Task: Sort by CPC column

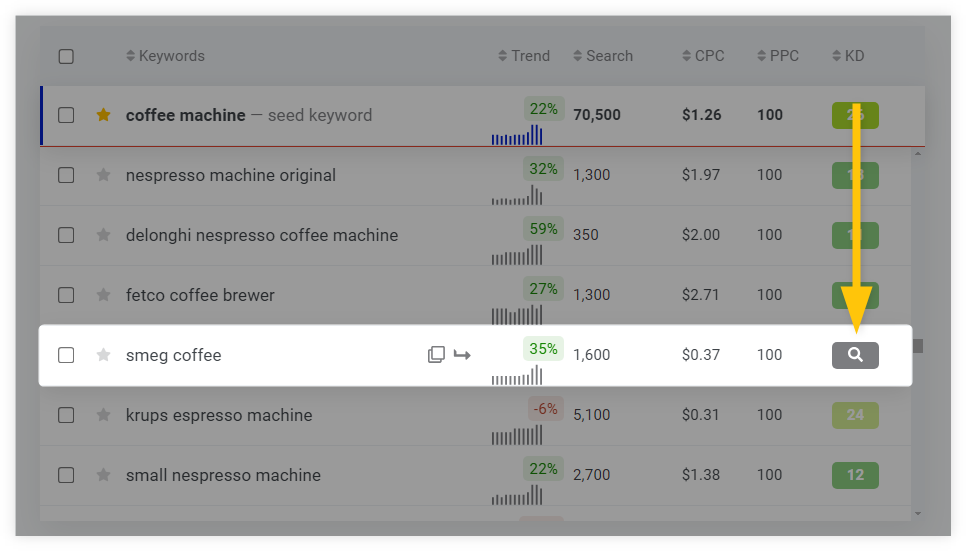Action: coord(703,55)
